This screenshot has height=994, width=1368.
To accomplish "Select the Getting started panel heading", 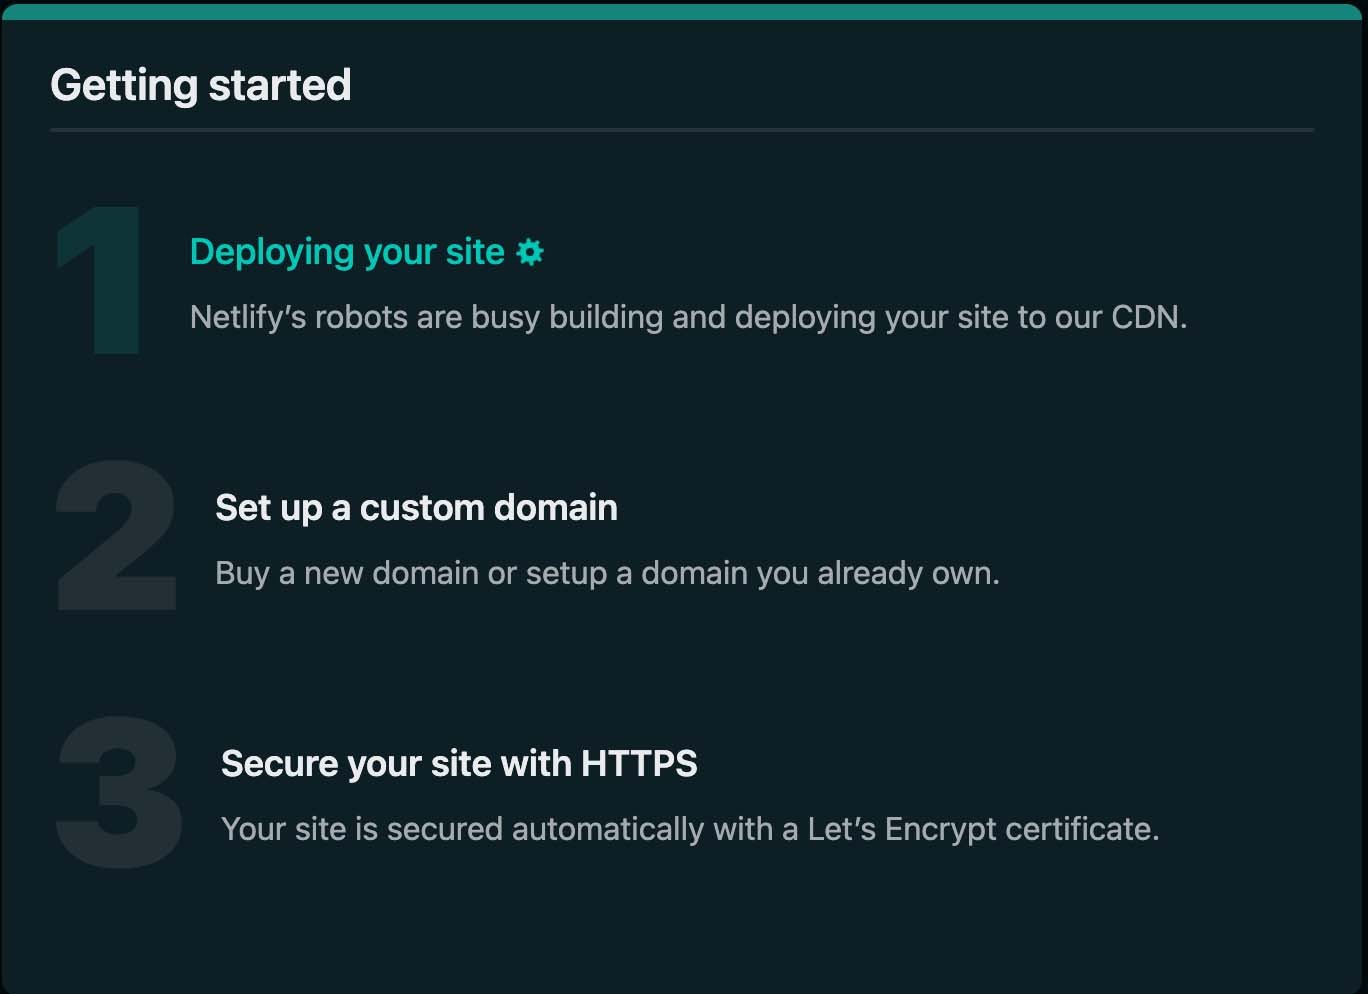I will (201, 85).
